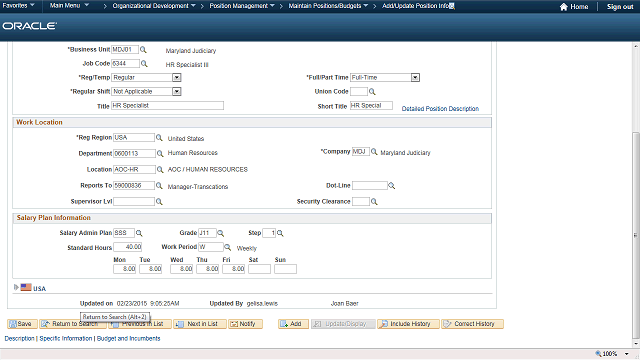Open lookup icon for Dot-Line field

click(391, 186)
